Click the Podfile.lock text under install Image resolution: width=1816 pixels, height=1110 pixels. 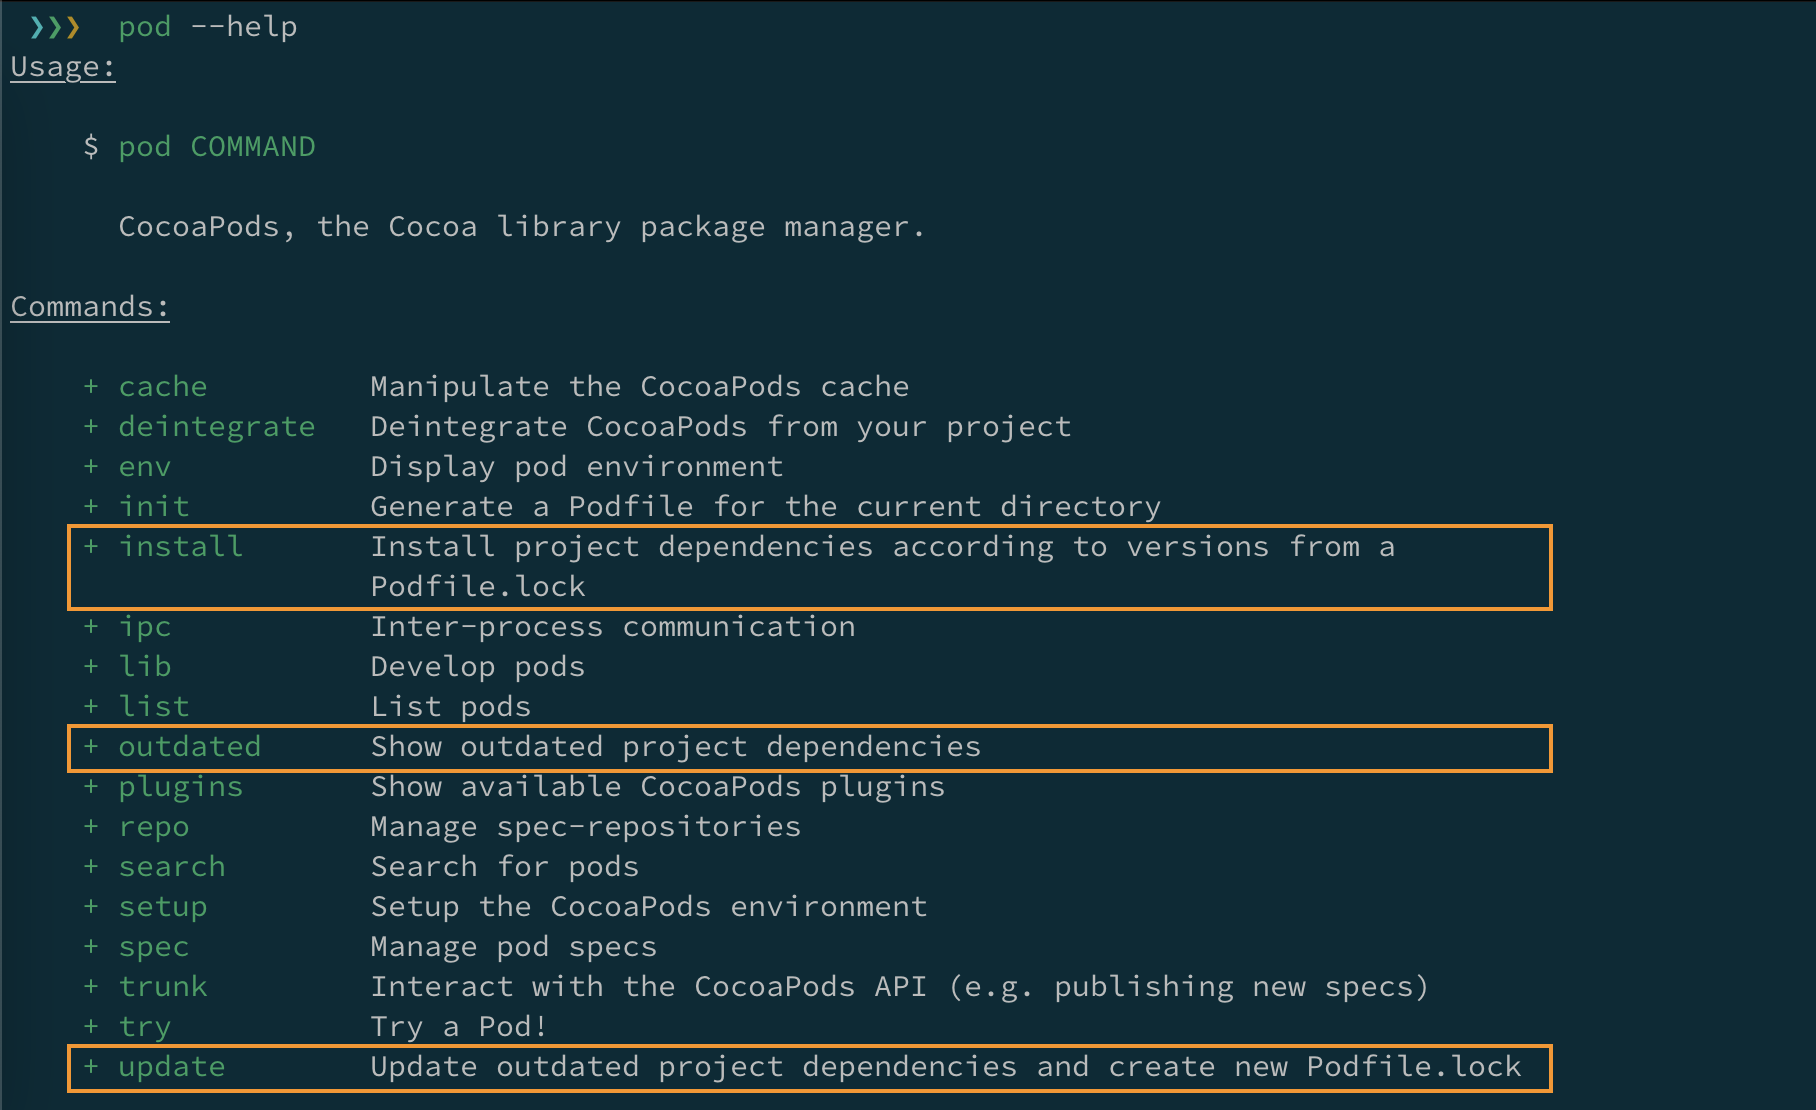[x=478, y=586]
